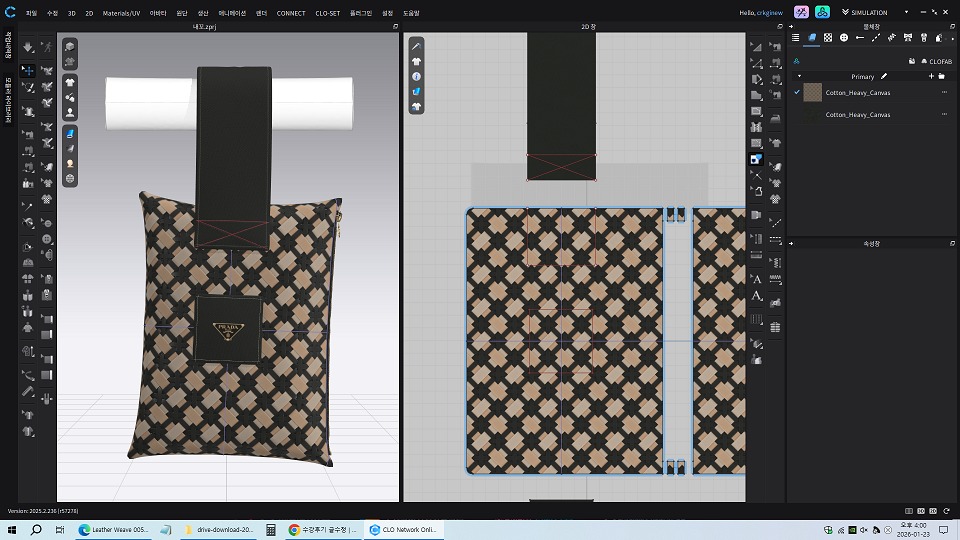Toggle the 3D avatar display icon
Image resolution: width=960 pixels, height=540 pixels.
[x=70, y=113]
